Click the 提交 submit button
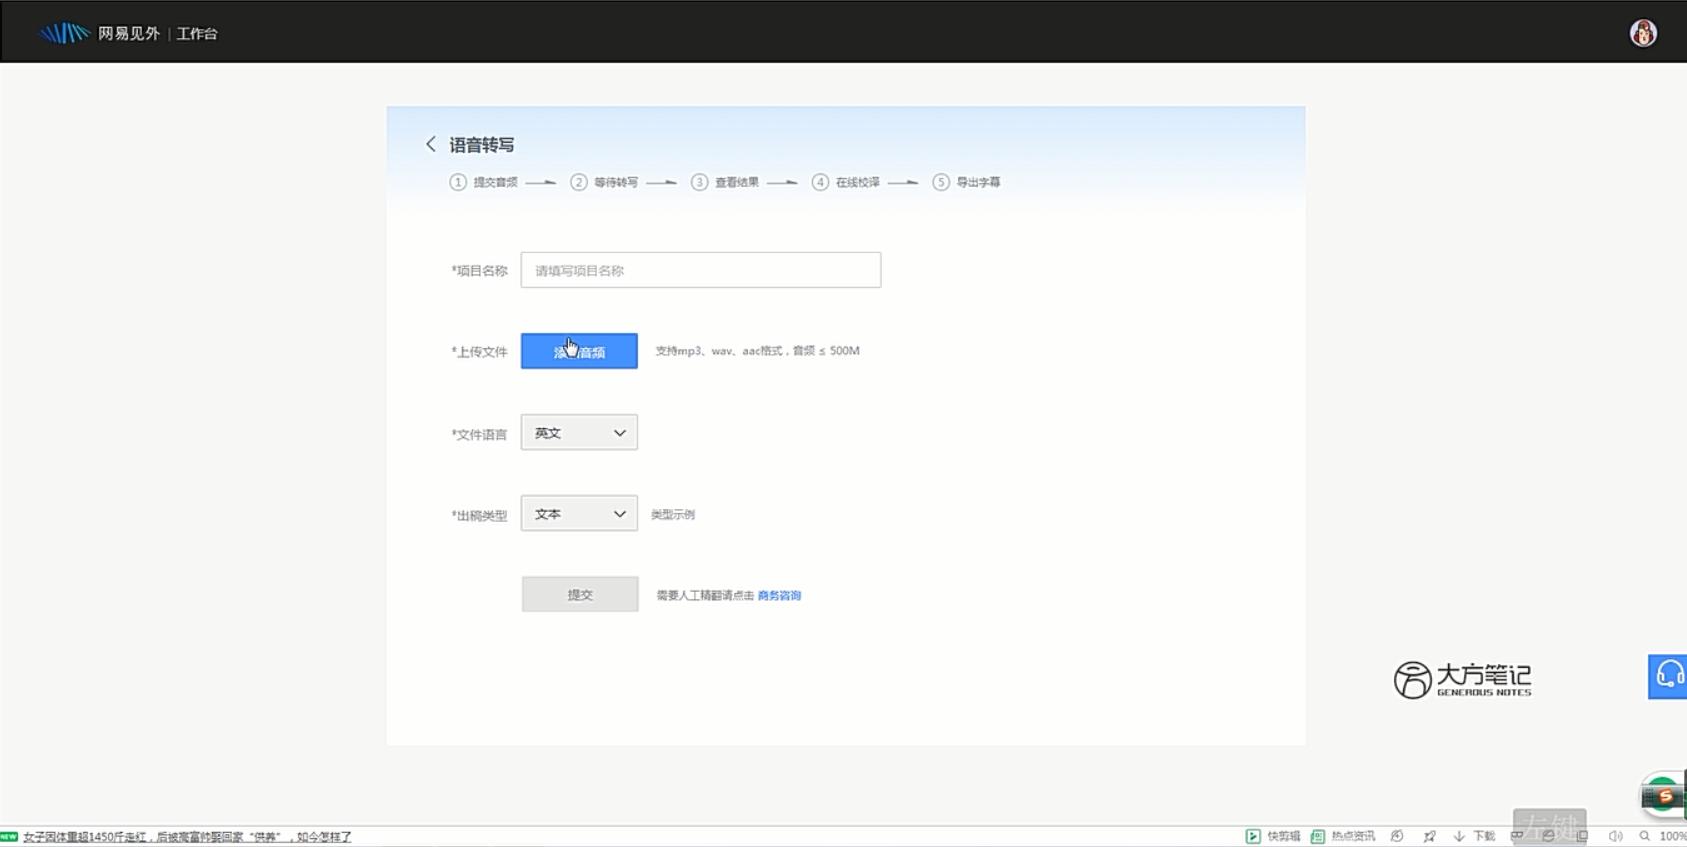This screenshot has width=1687, height=847. 580,594
